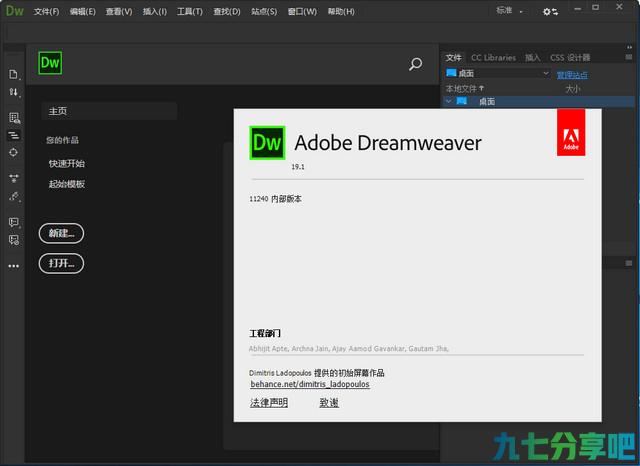Open the 窗口(W) menu

pos(302,11)
